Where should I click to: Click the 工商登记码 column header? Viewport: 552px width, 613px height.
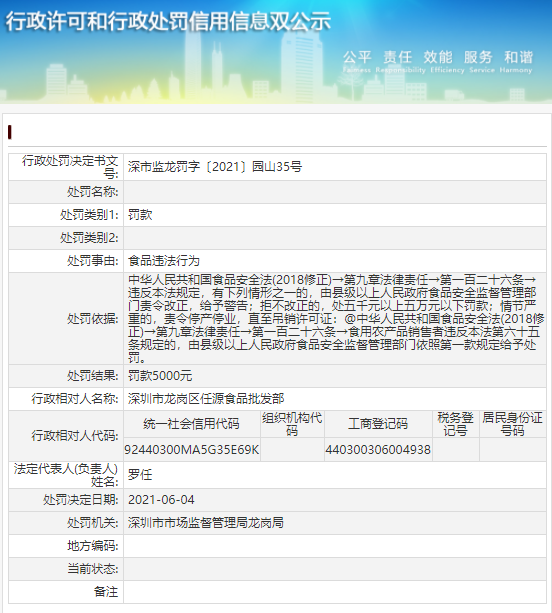(x=378, y=424)
